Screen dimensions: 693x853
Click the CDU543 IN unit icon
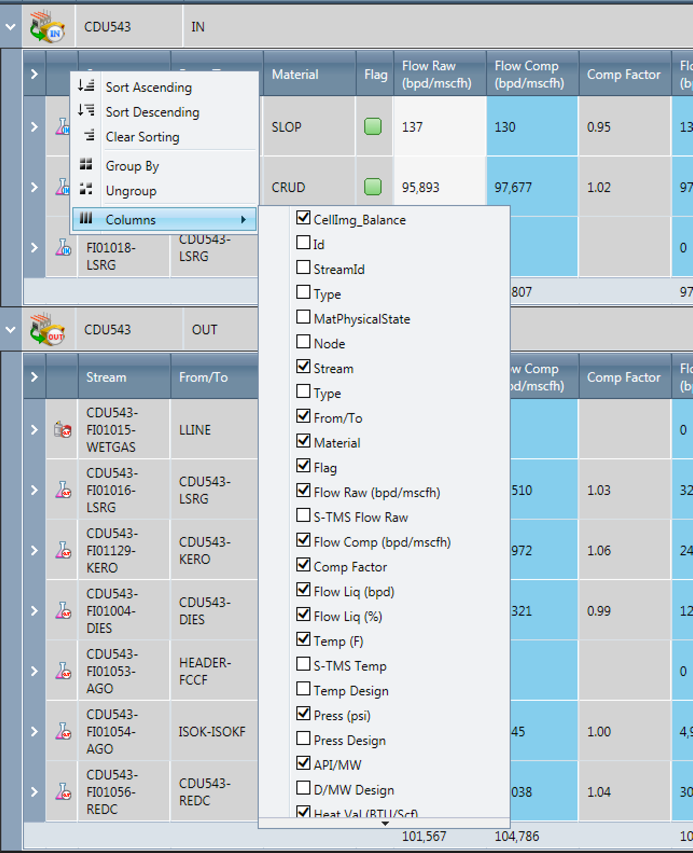(x=46, y=27)
